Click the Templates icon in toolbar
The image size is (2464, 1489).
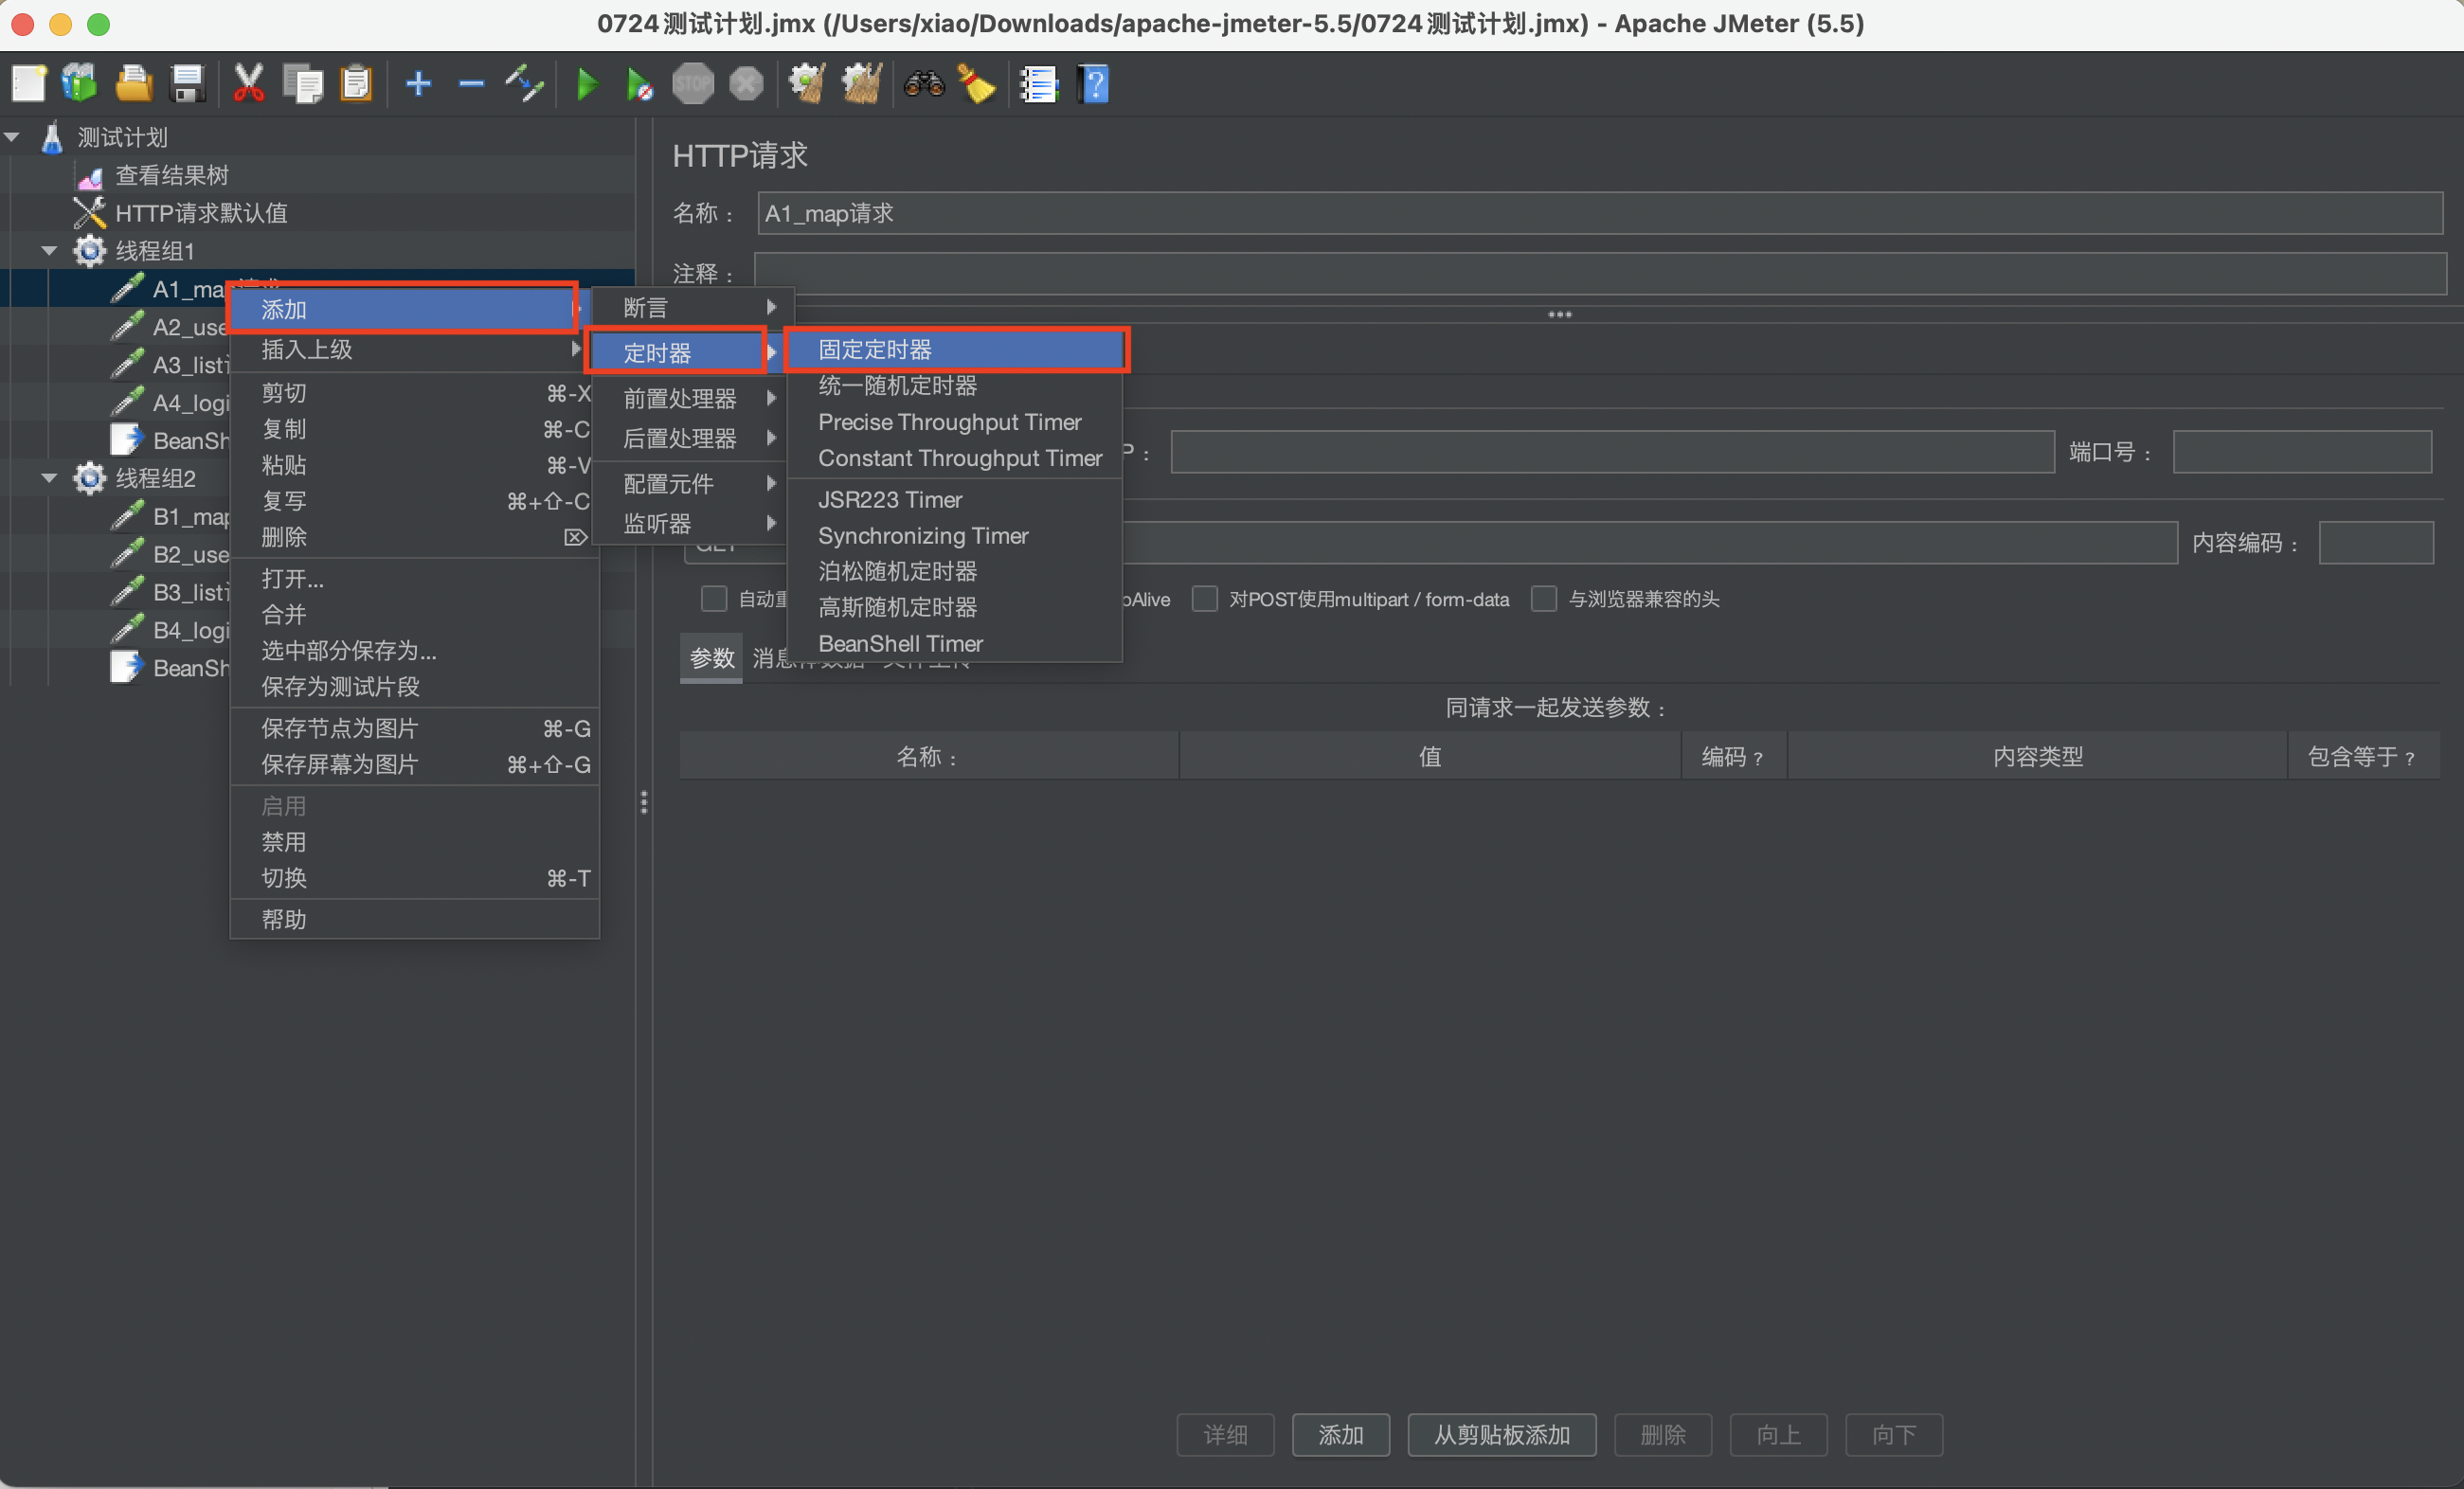[x=80, y=84]
